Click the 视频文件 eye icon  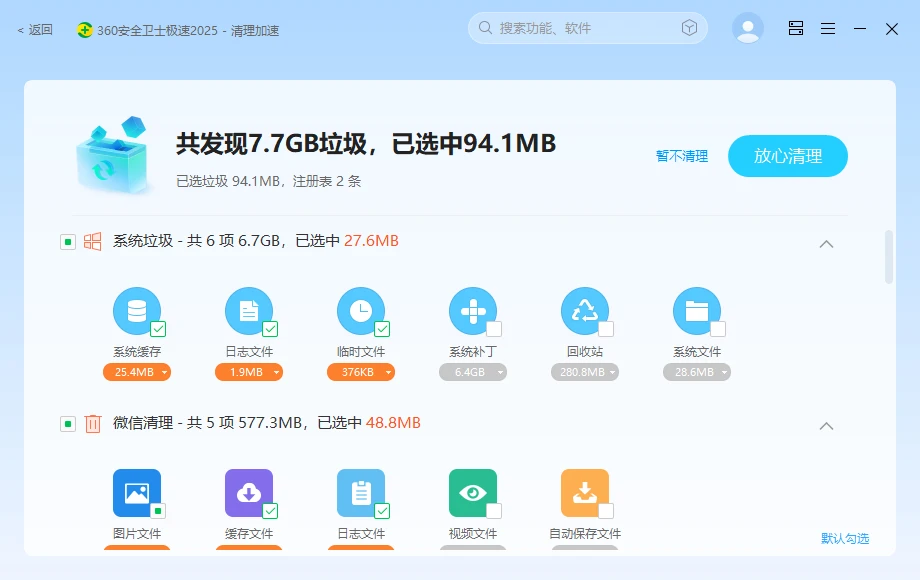pyautogui.click(x=473, y=493)
